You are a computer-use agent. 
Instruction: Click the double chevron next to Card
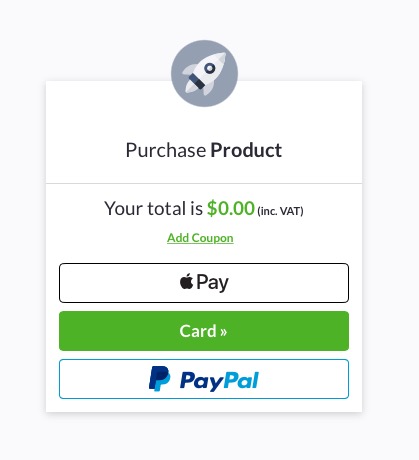(x=223, y=332)
